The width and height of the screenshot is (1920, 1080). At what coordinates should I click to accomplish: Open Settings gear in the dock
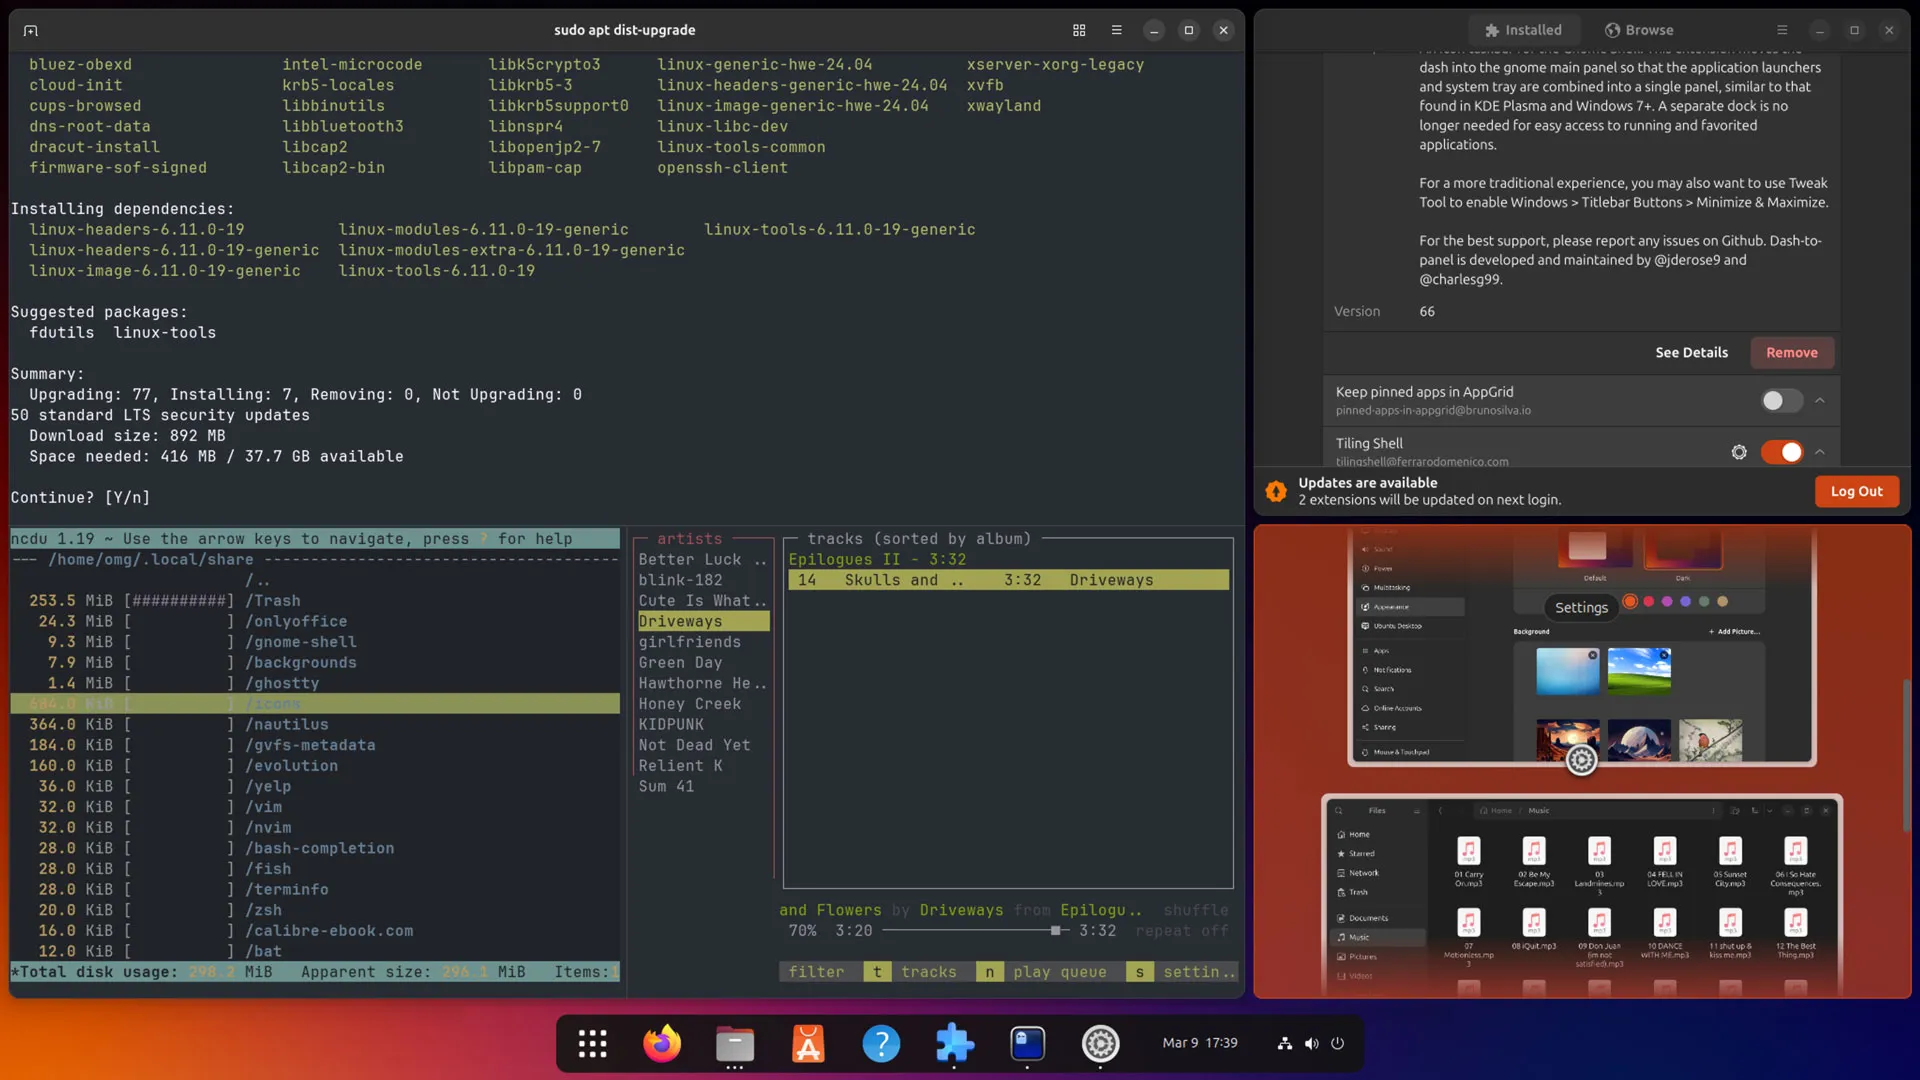click(1100, 1044)
